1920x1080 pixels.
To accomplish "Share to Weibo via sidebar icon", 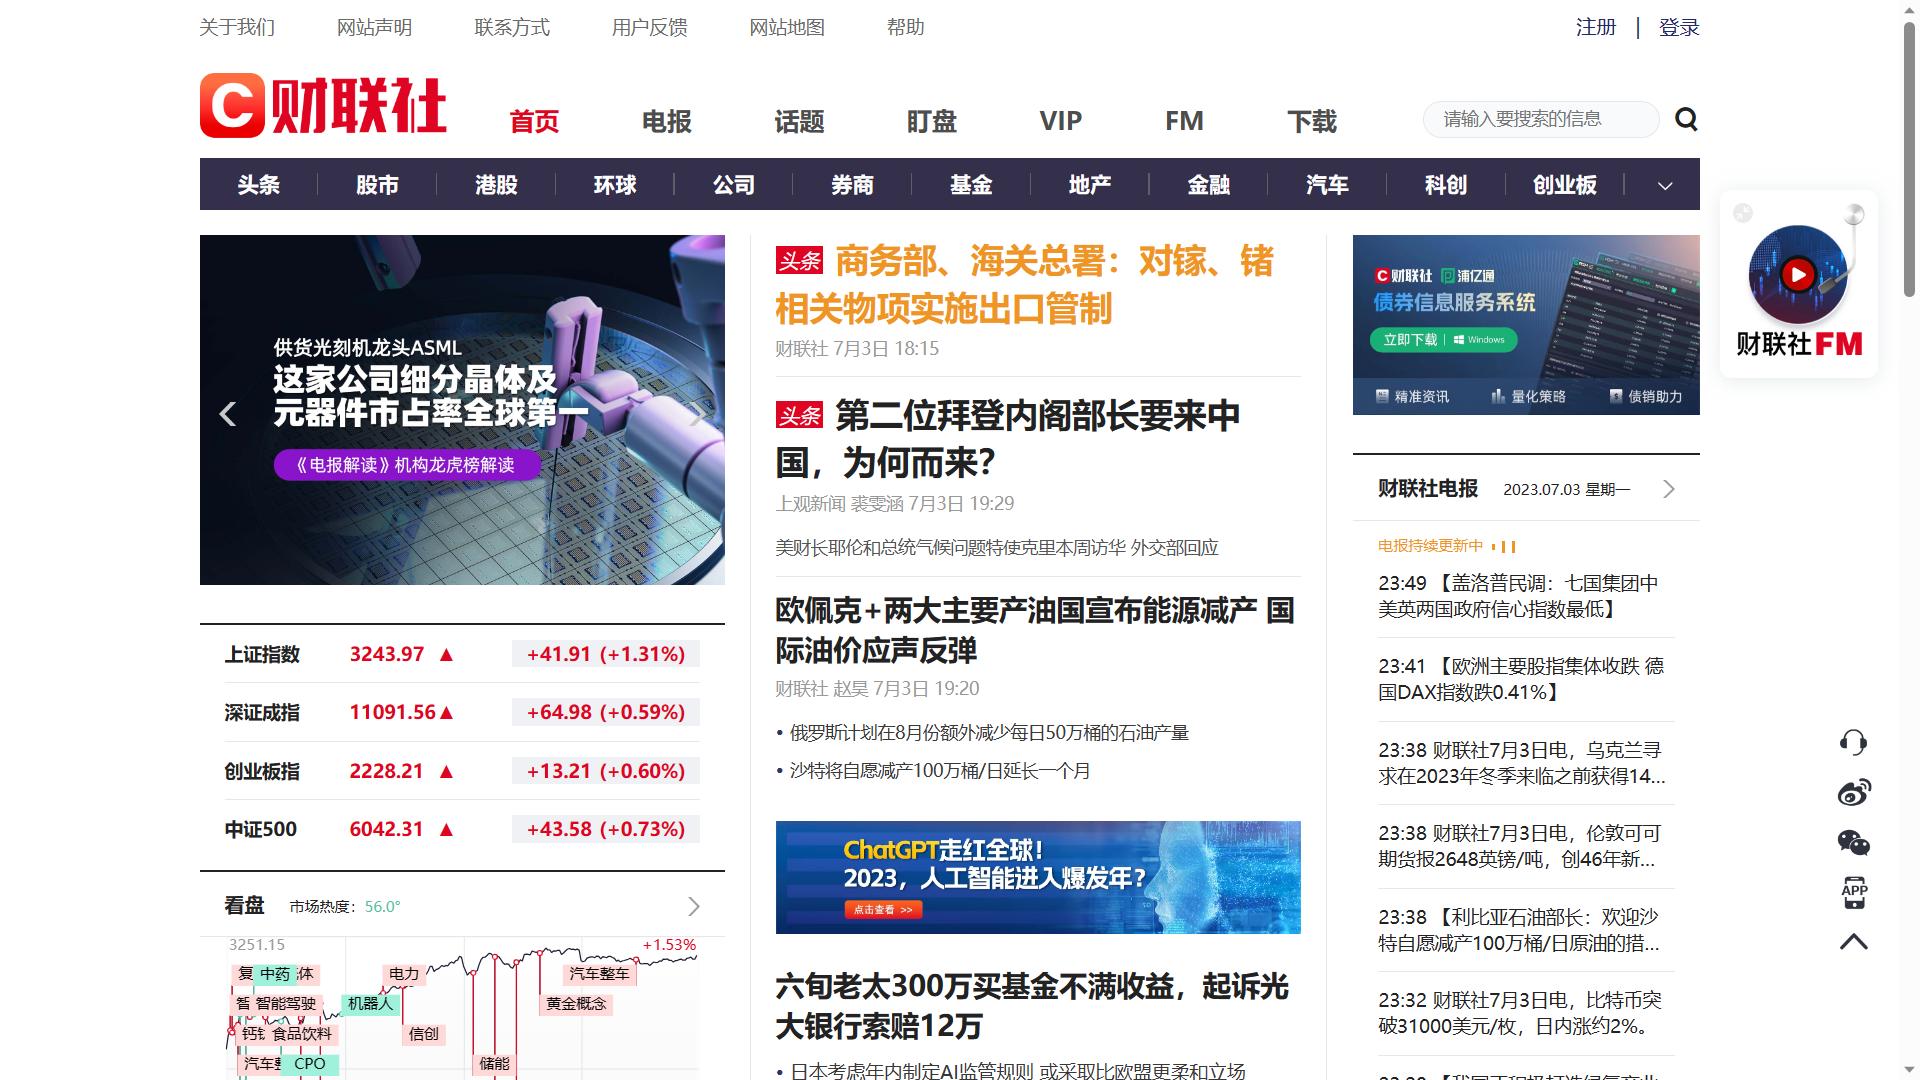I will pyautogui.click(x=1855, y=792).
